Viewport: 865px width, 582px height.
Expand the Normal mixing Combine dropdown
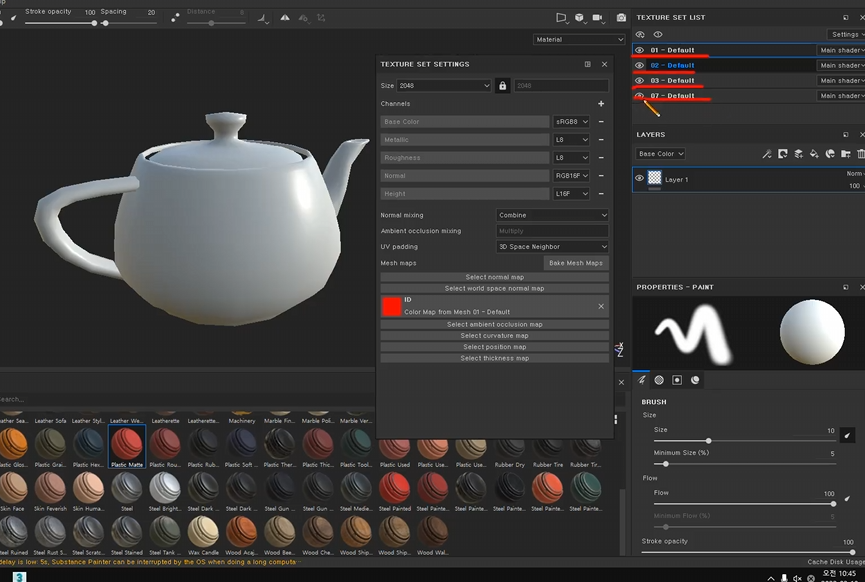click(x=552, y=215)
